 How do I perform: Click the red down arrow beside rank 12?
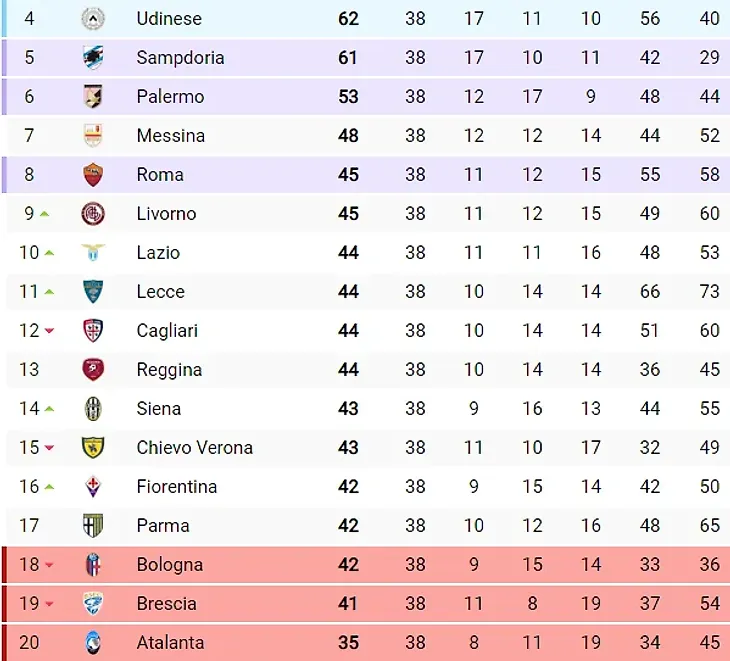point(49,331)
